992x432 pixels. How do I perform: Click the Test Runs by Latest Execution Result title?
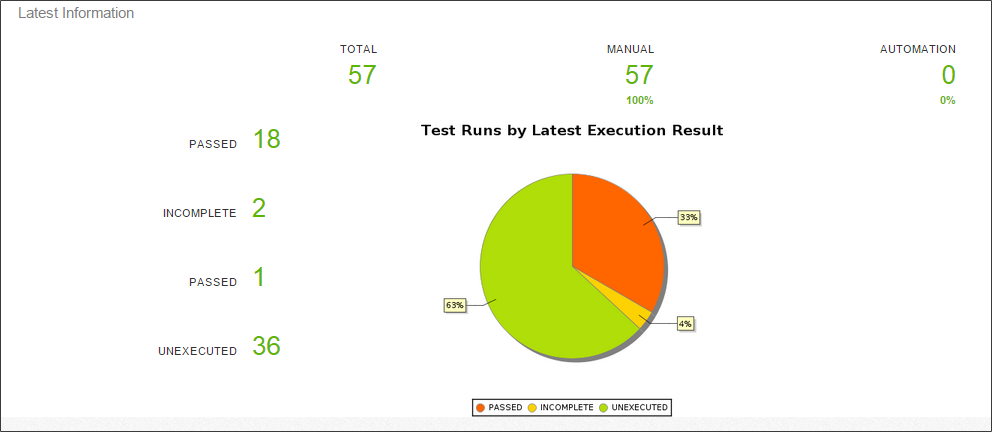[572, 130]
